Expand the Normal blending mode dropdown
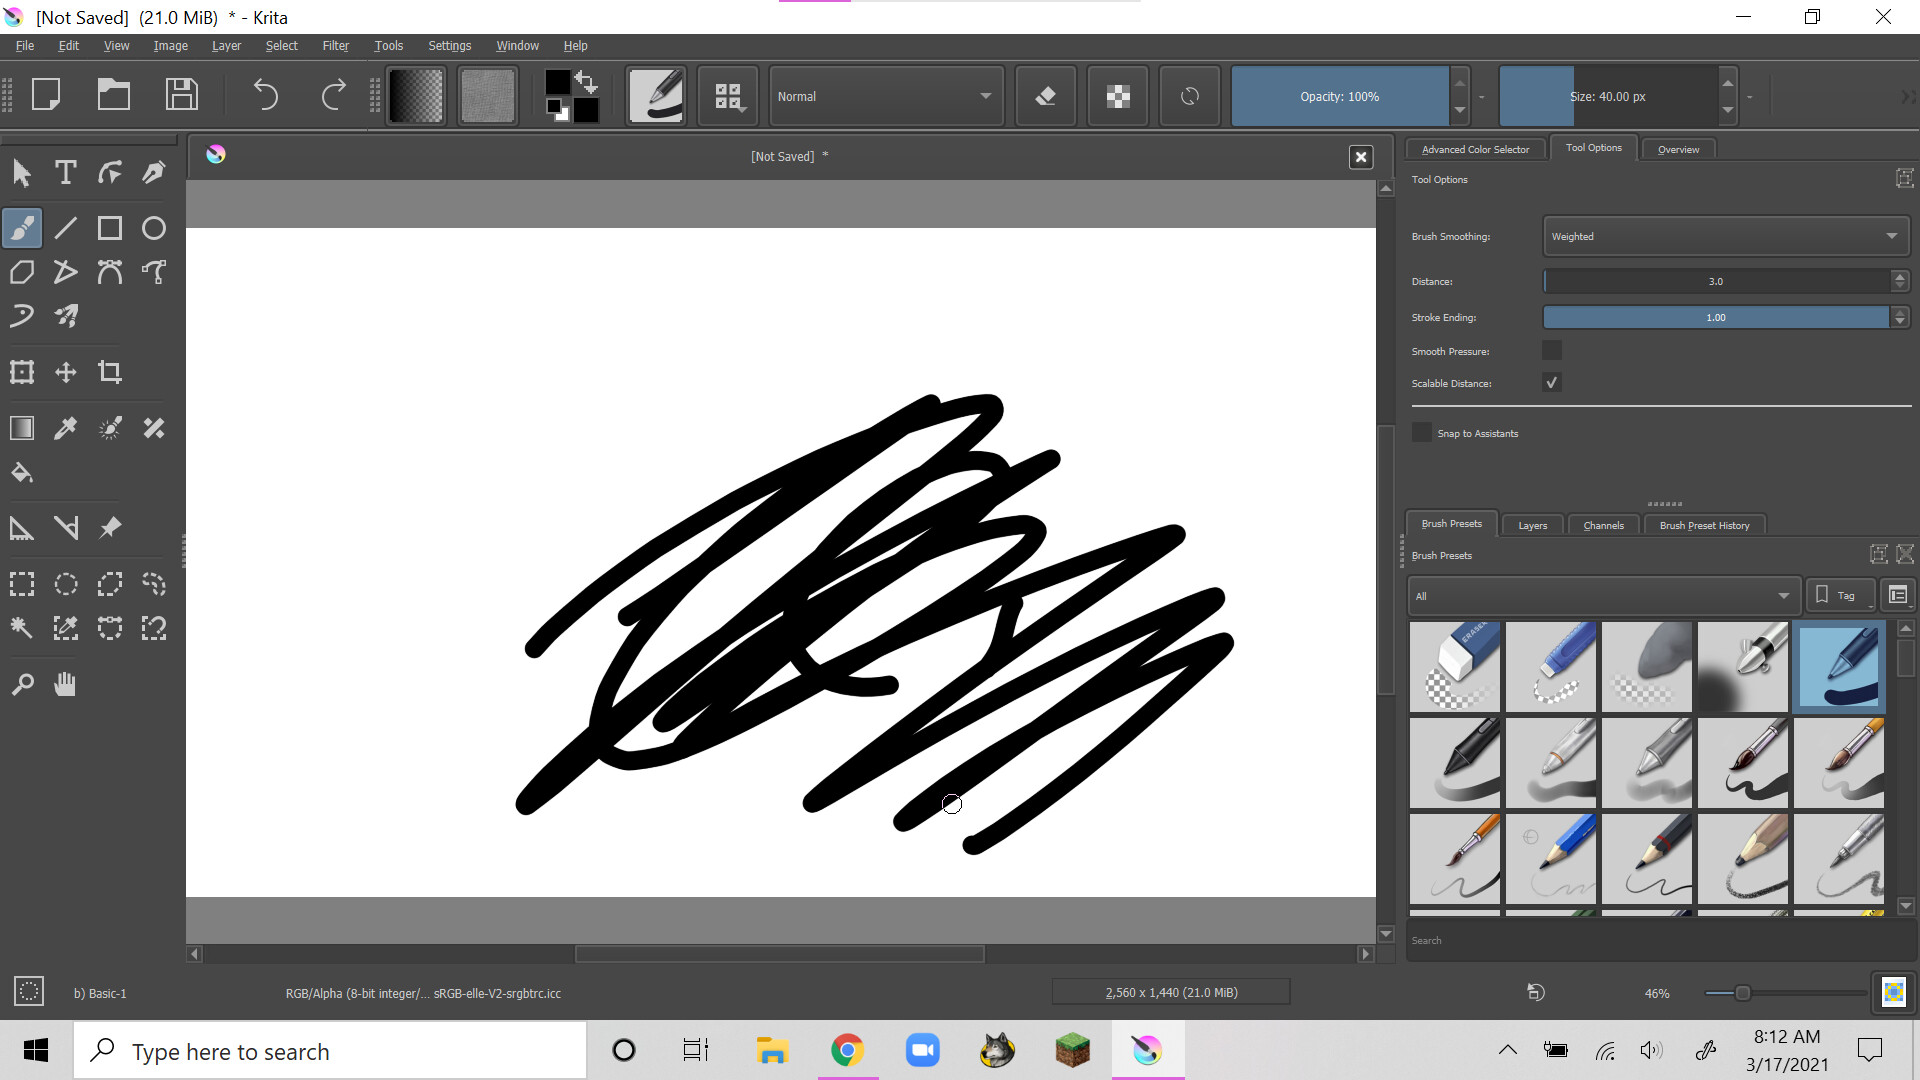The width and height of the screenshot is (1920, 1080). (885, 96)
